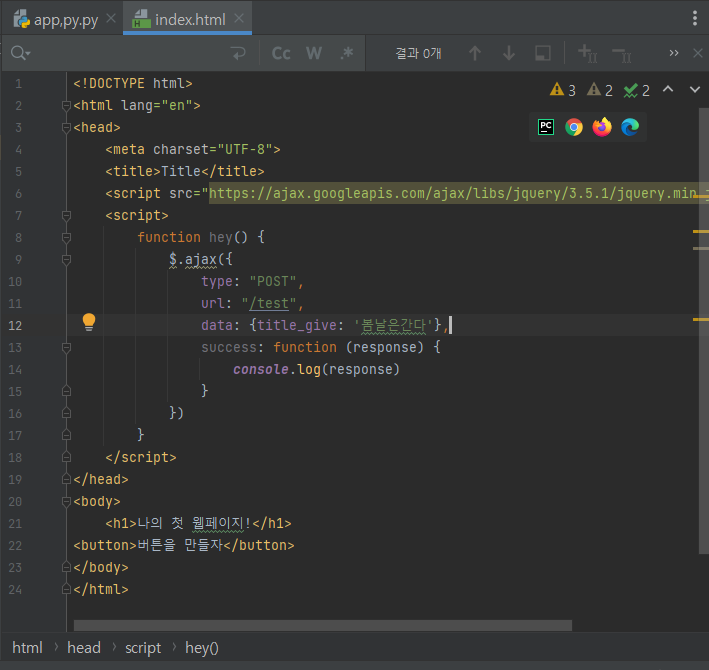Click the '<title>Title</title>' line

[184, 171]
